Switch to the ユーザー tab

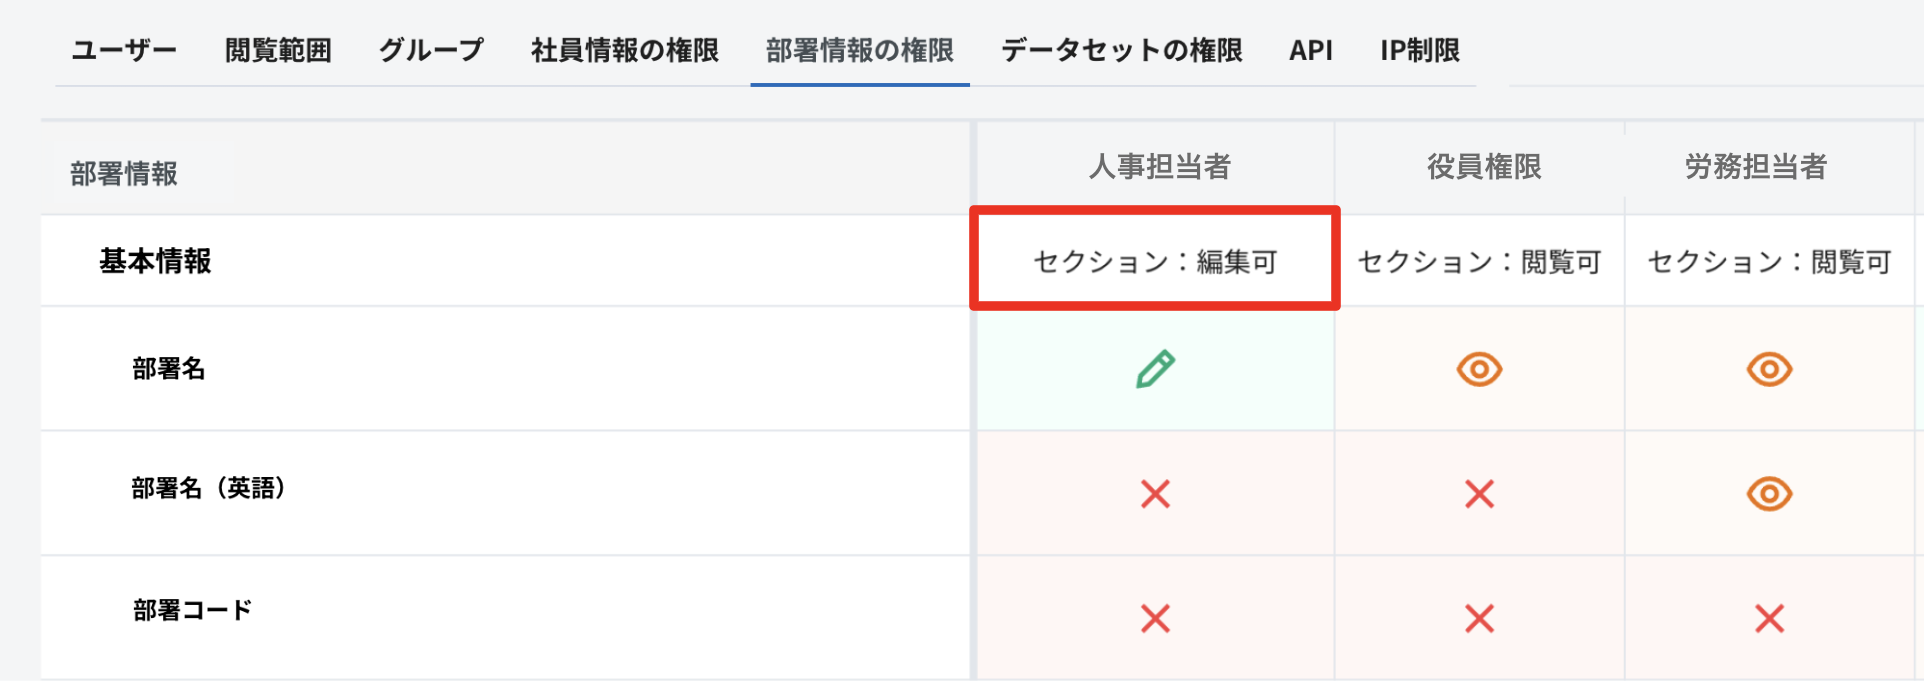pyautogui.click(x=124, y=50)
